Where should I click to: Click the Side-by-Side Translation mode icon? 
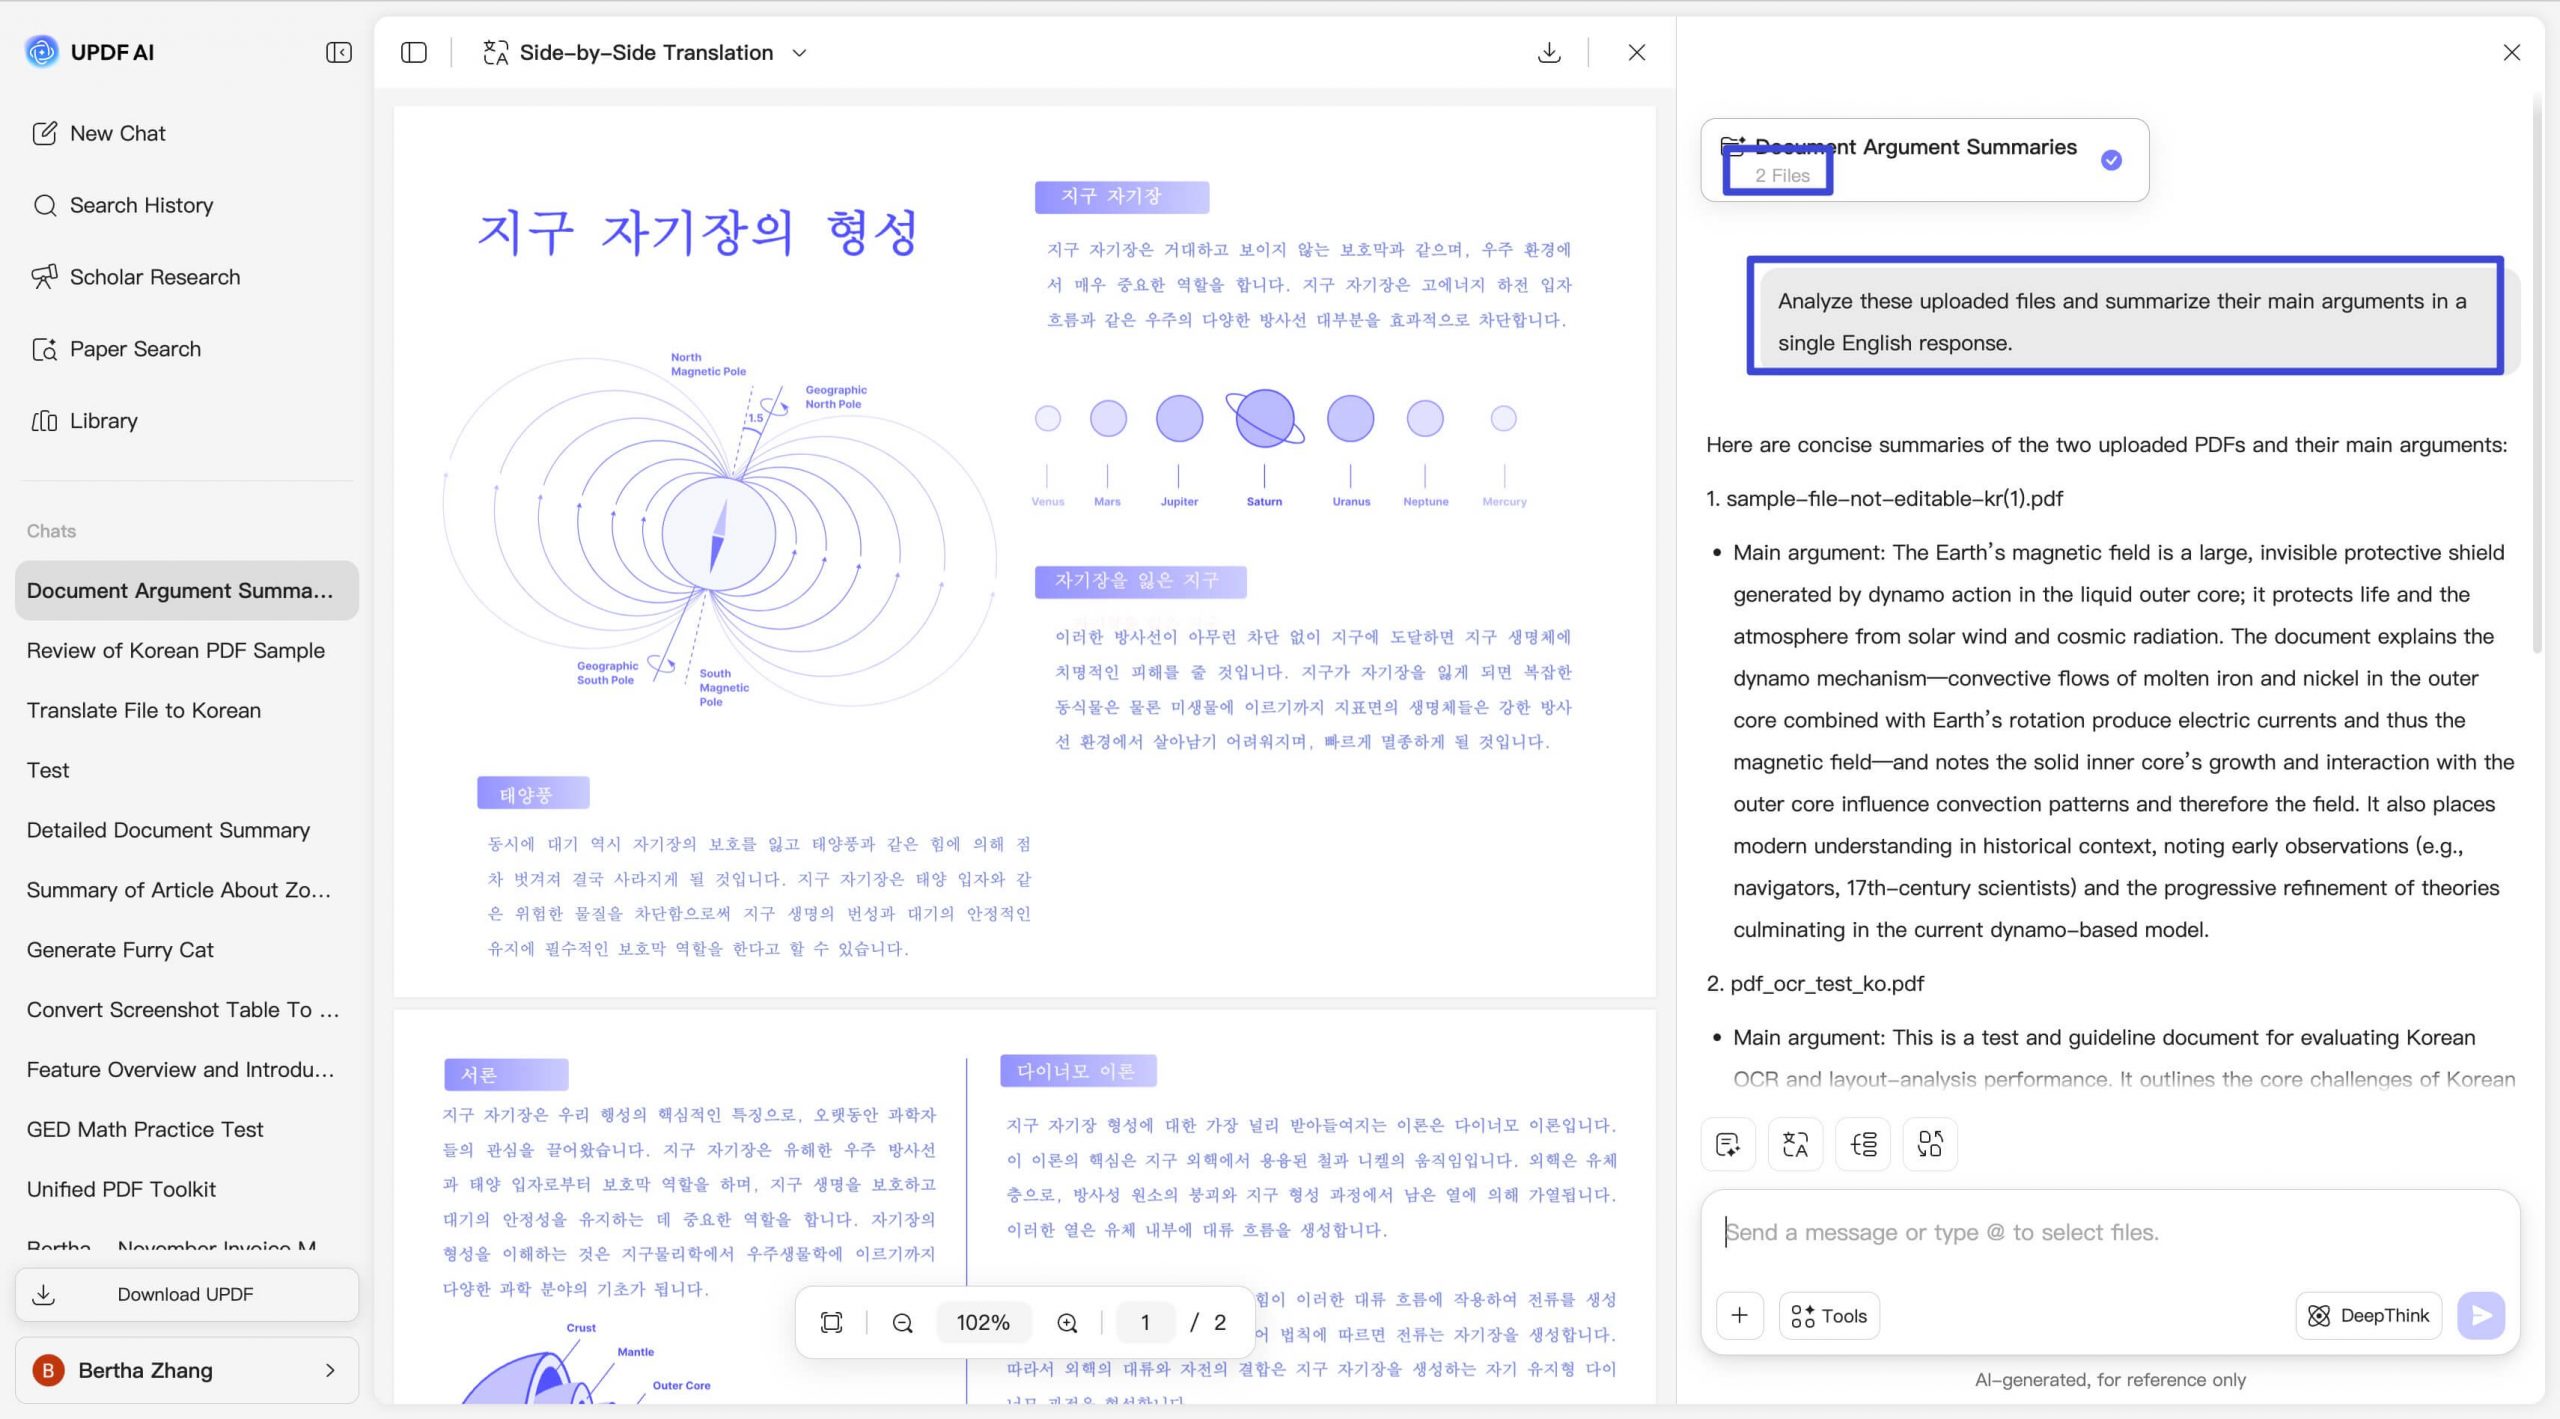[x=495, y=52]
